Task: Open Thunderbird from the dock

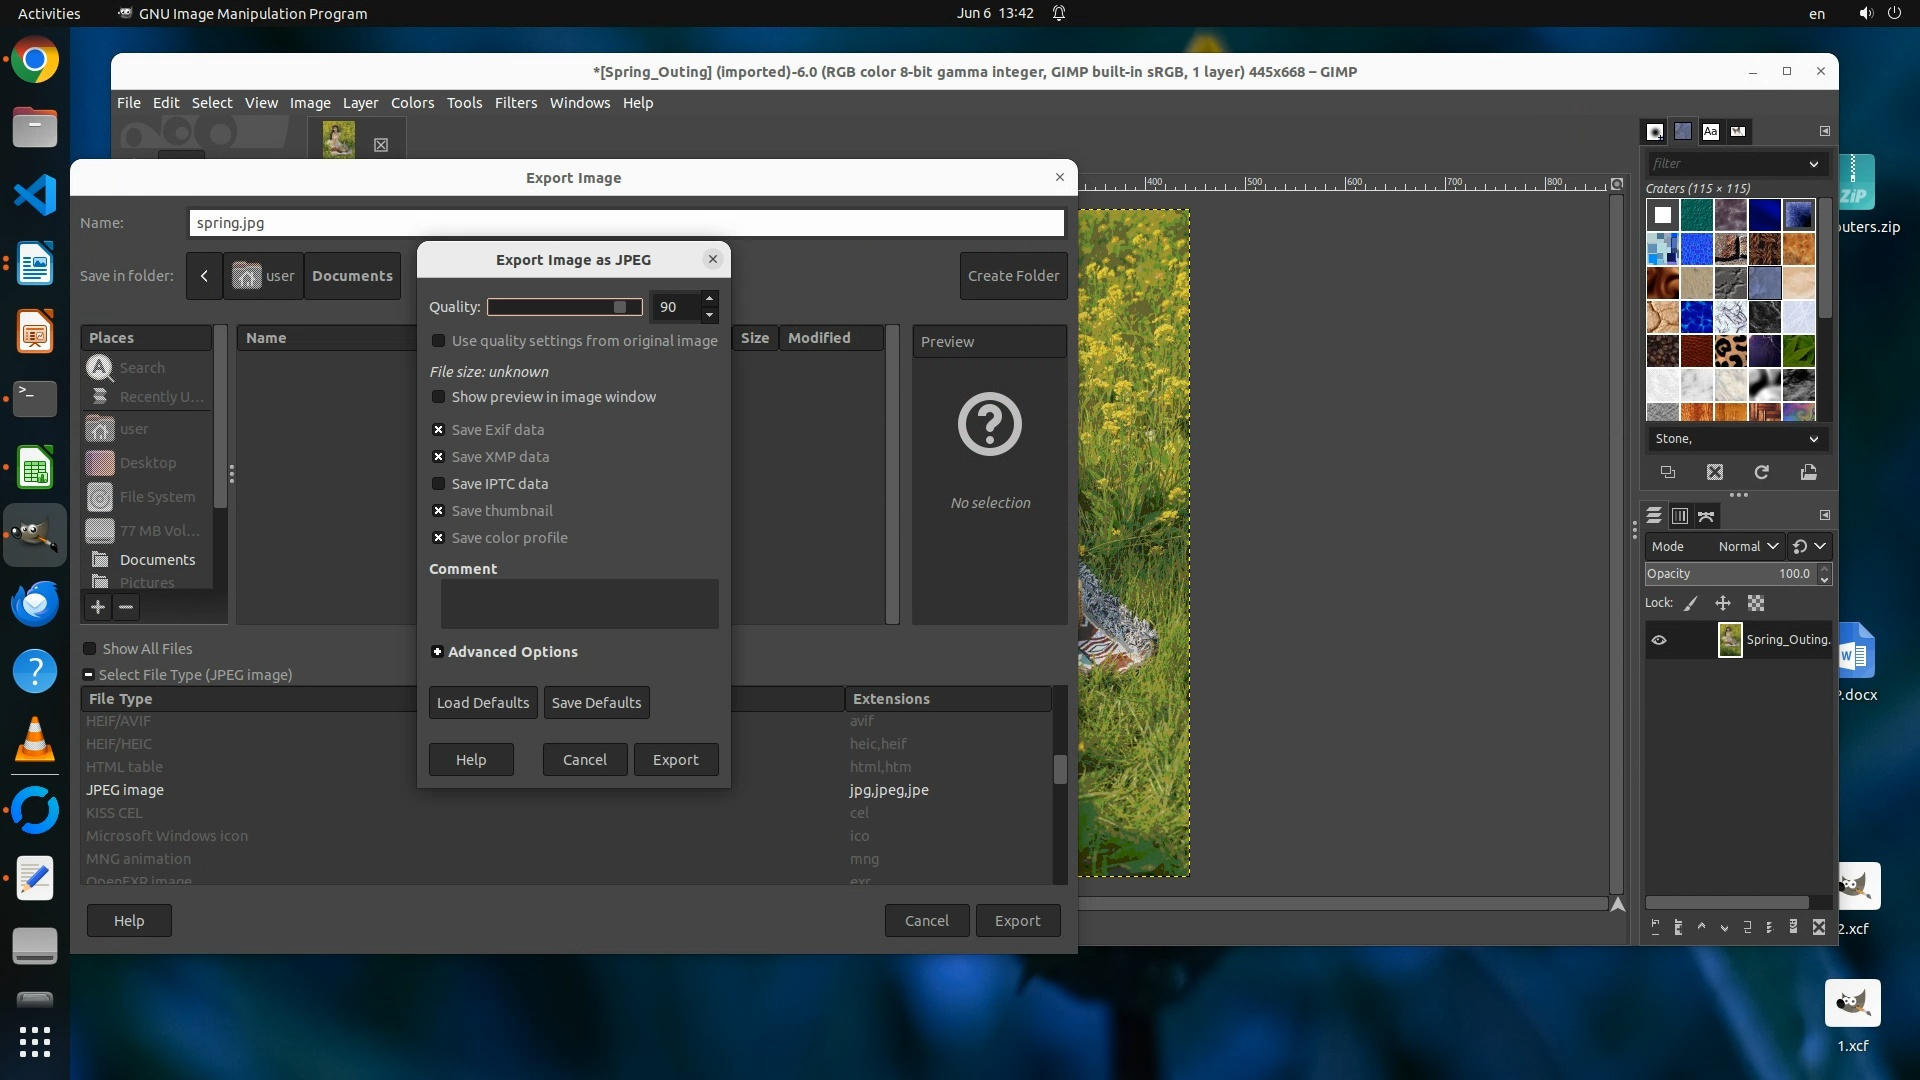Action: pyautogui.click(x=35, y=604)
